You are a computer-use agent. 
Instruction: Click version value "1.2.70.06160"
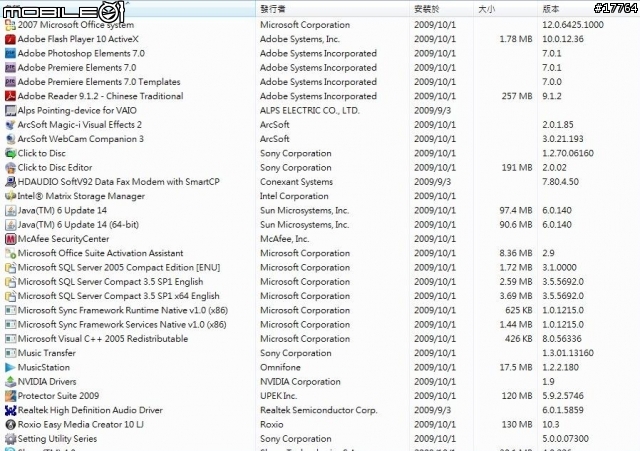point(568,153)
